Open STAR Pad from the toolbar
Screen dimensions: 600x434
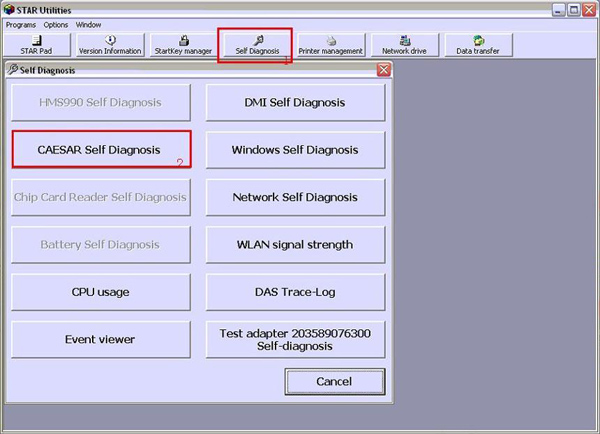[x=37, y=45]
